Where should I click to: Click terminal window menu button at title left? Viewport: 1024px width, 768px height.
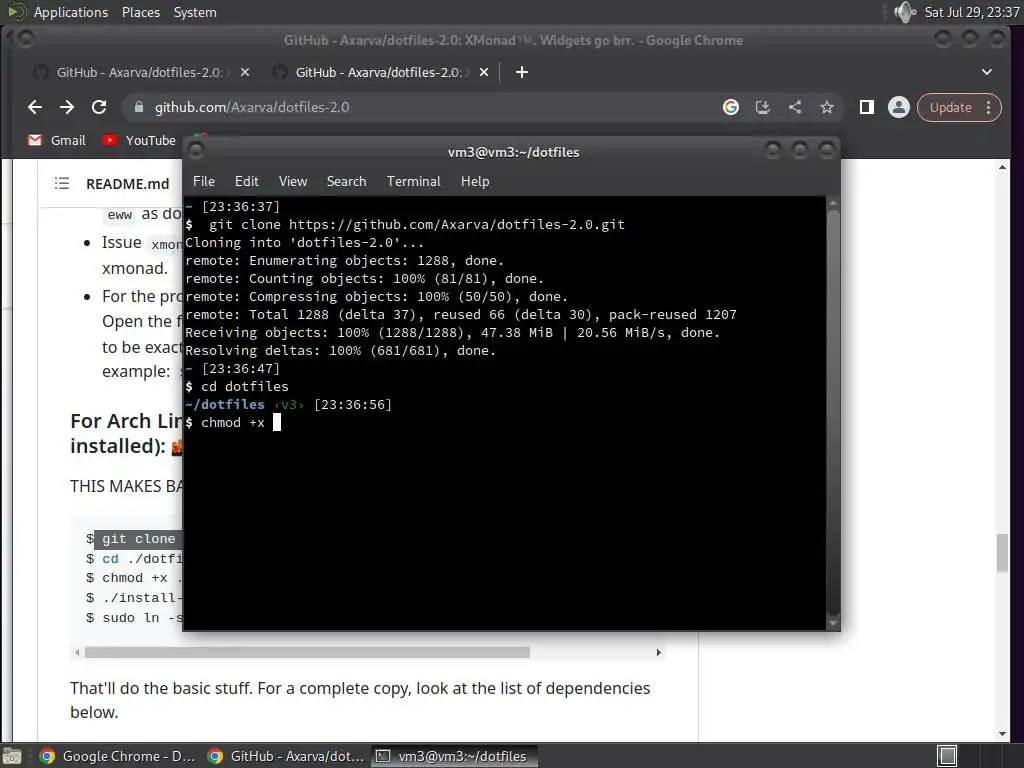(x=195, y=151)
